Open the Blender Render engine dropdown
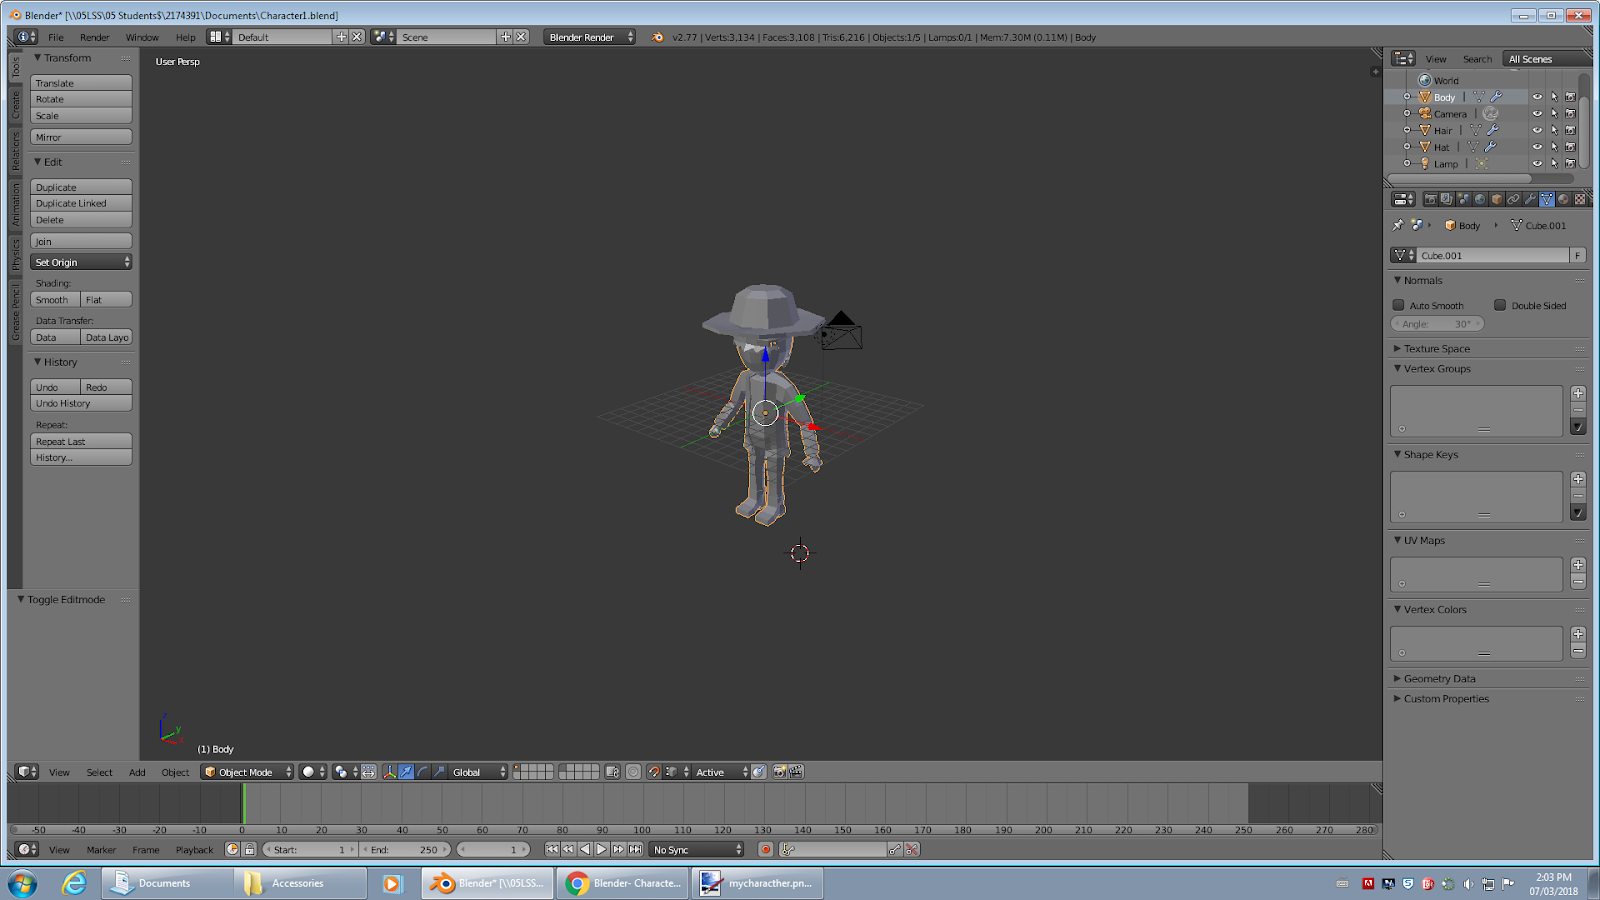Screen dimensions: 1600x900 [x=588, y=37]
